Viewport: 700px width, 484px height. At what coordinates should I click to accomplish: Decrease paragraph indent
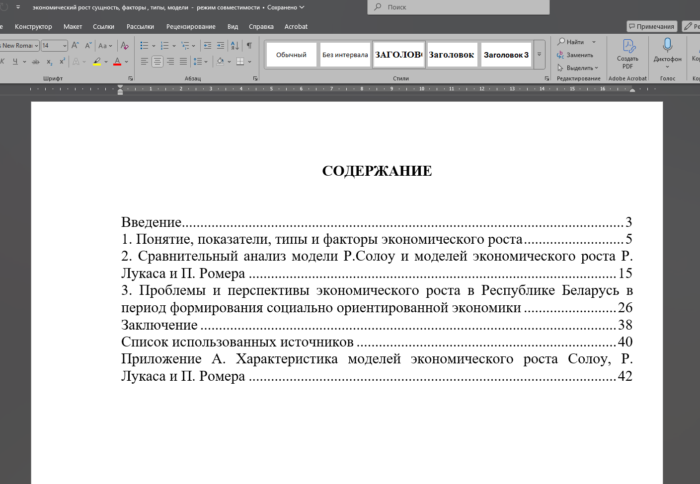[207, 46]
